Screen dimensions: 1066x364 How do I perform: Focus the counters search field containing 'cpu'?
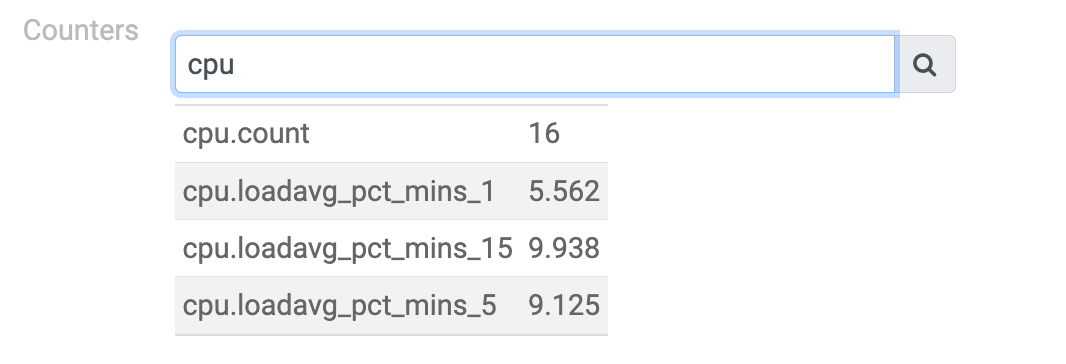pos(535,64)
